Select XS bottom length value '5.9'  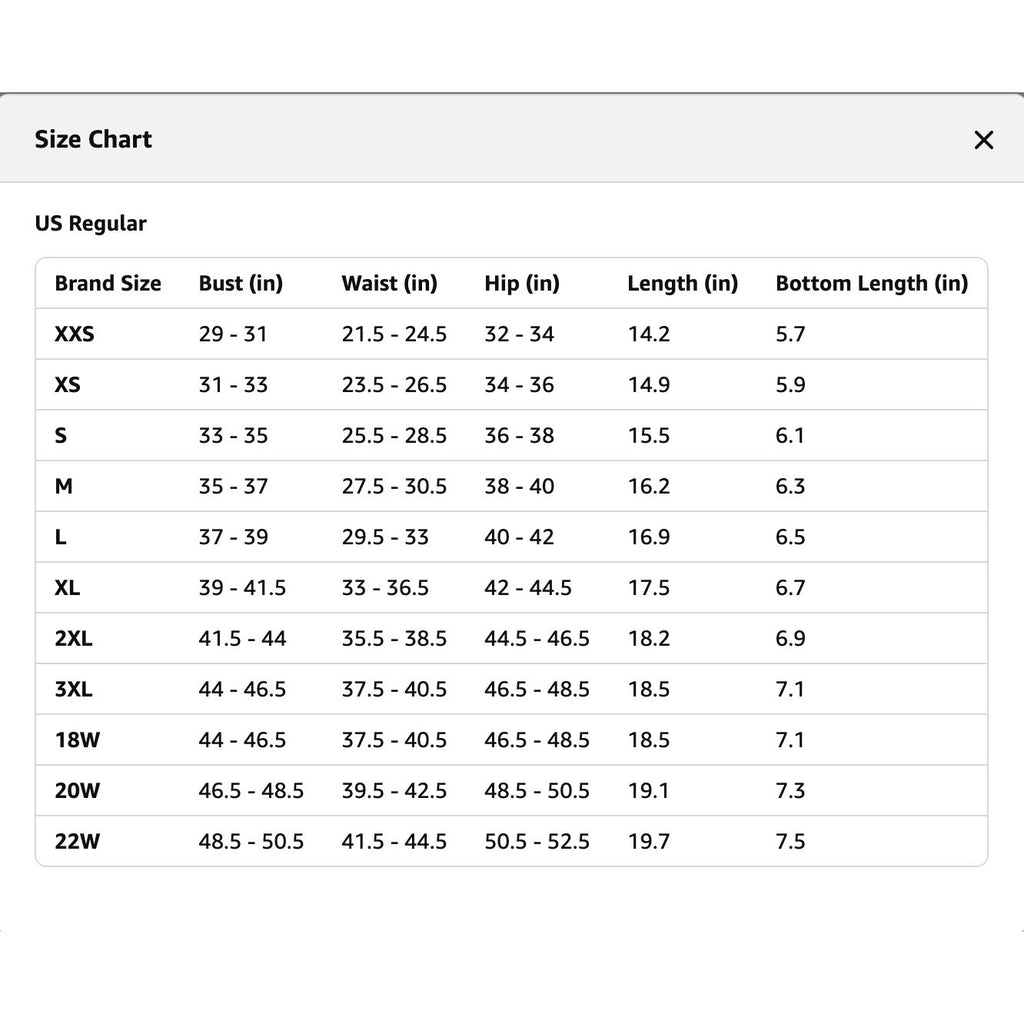tap(790, 385)
